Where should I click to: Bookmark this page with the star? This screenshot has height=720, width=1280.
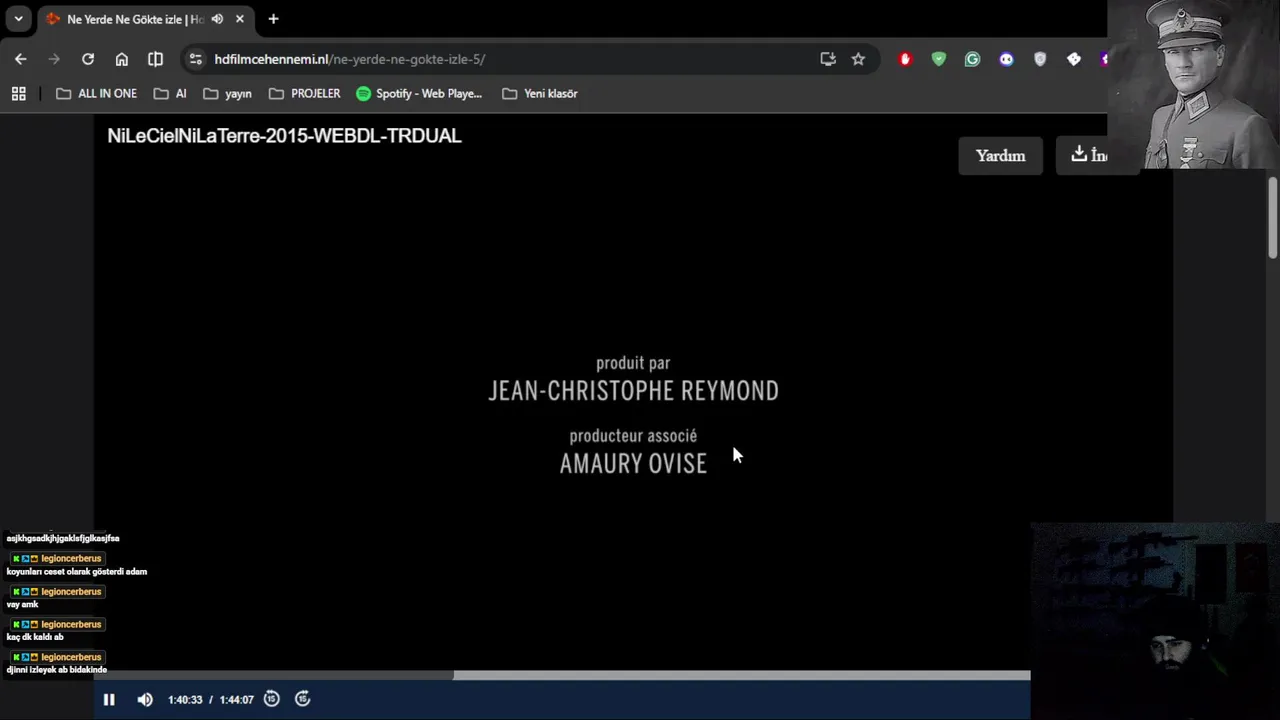(858, 59)
